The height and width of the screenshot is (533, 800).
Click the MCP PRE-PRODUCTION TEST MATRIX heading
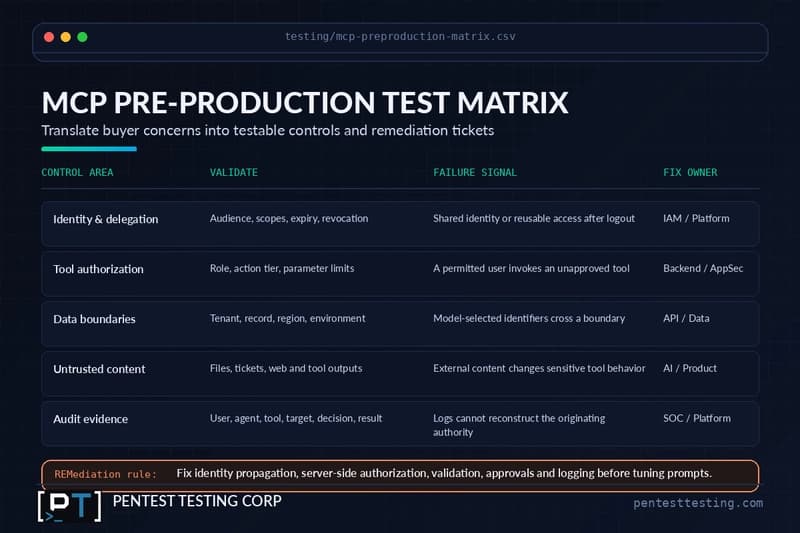(x=305, y=103)
